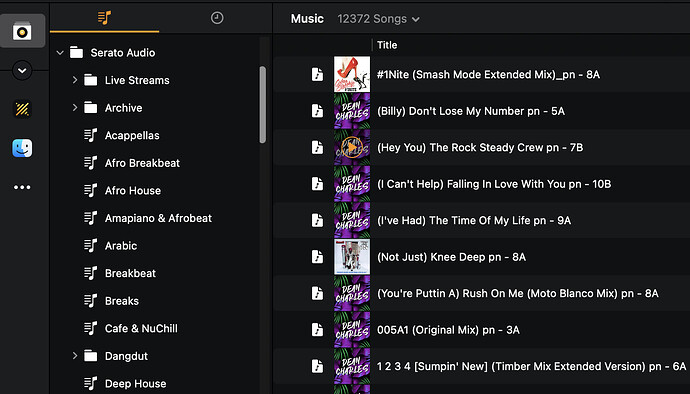Image resolution: width=690 pixels, height=394 pixels.
Task: Click the Deep House playlist icon
Action: tap(90, 383)
